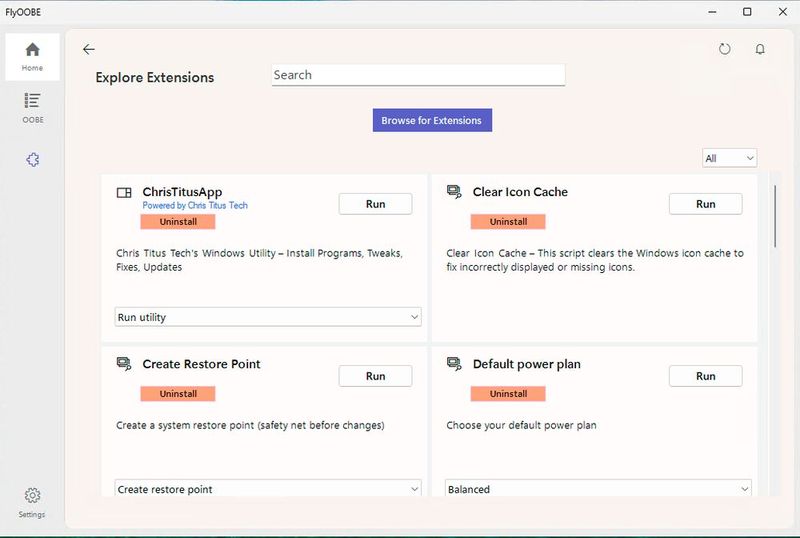Click the Default power plan script icon
Image resolution: width=800 pixels, height=538 pixels.
454,364
